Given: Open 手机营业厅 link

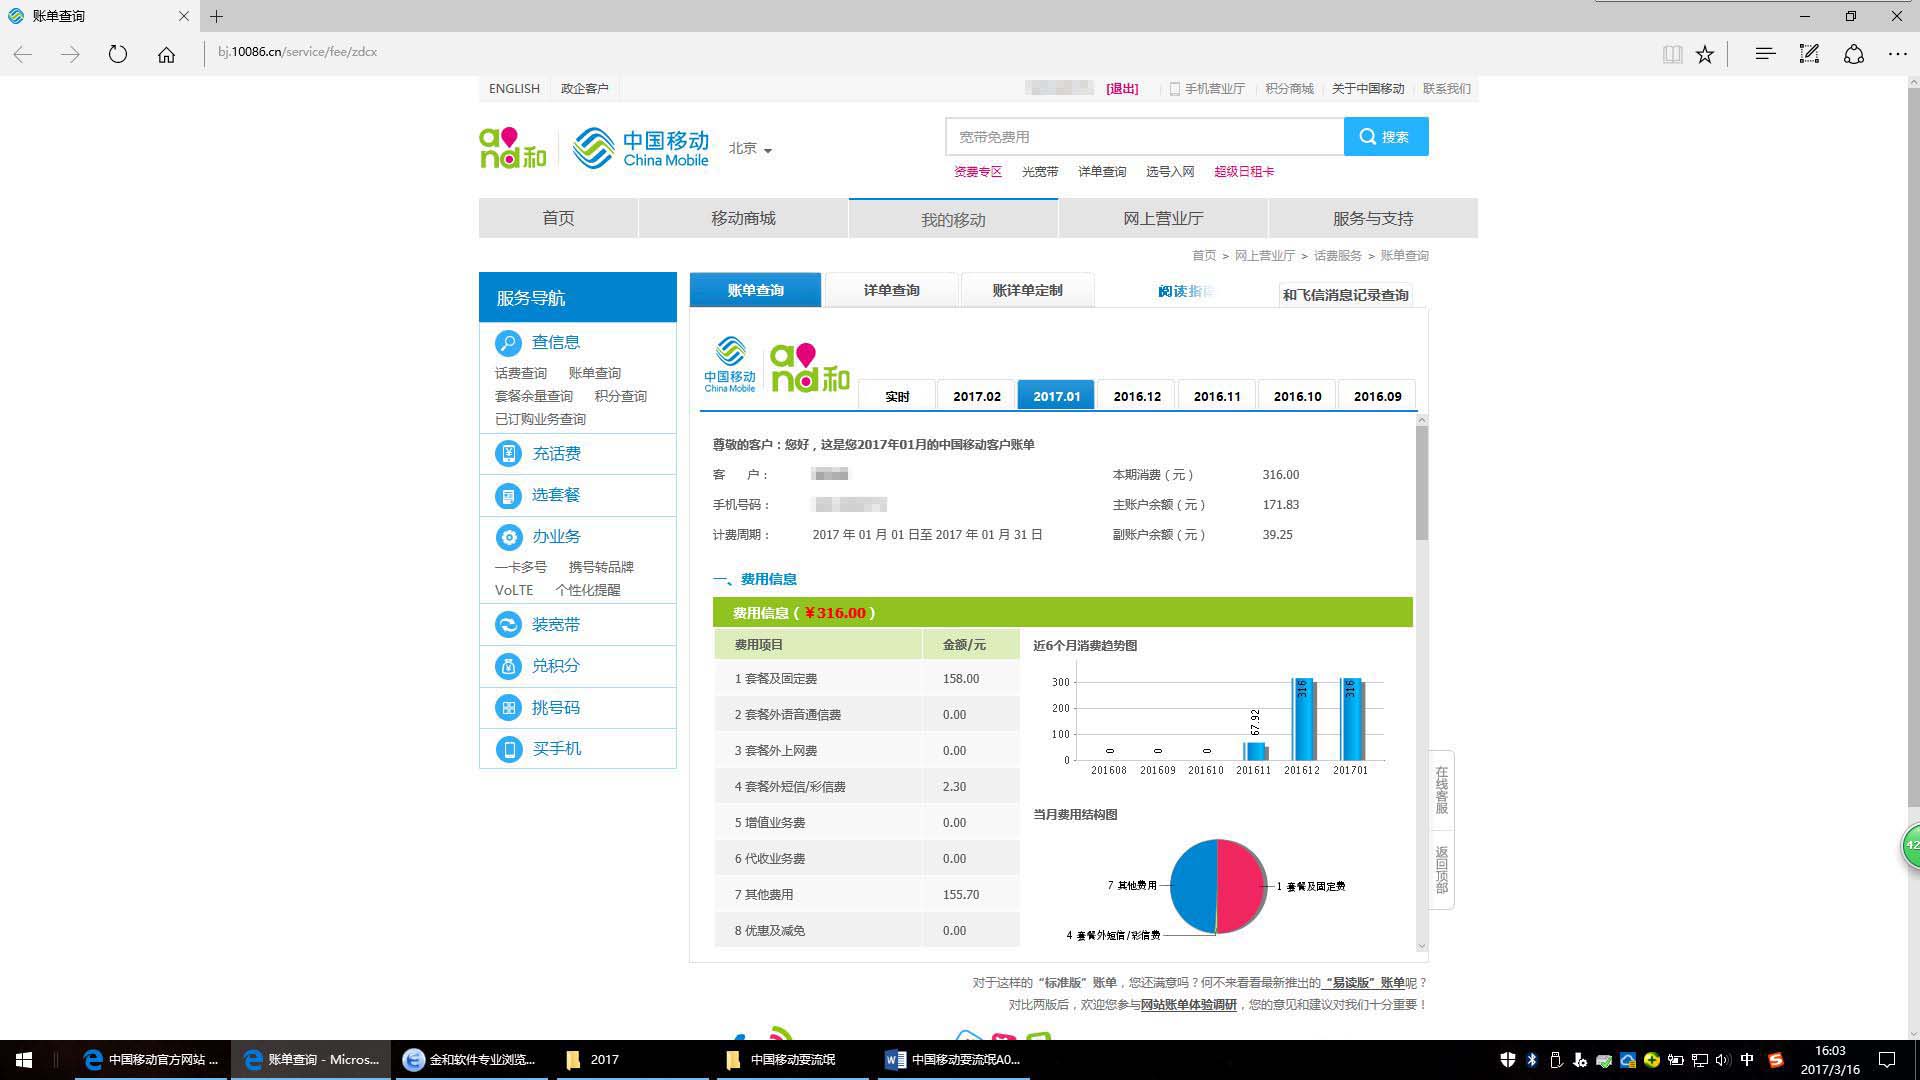Looking at the screenshot, I should pyautogui.click(x=1207, y=89).
